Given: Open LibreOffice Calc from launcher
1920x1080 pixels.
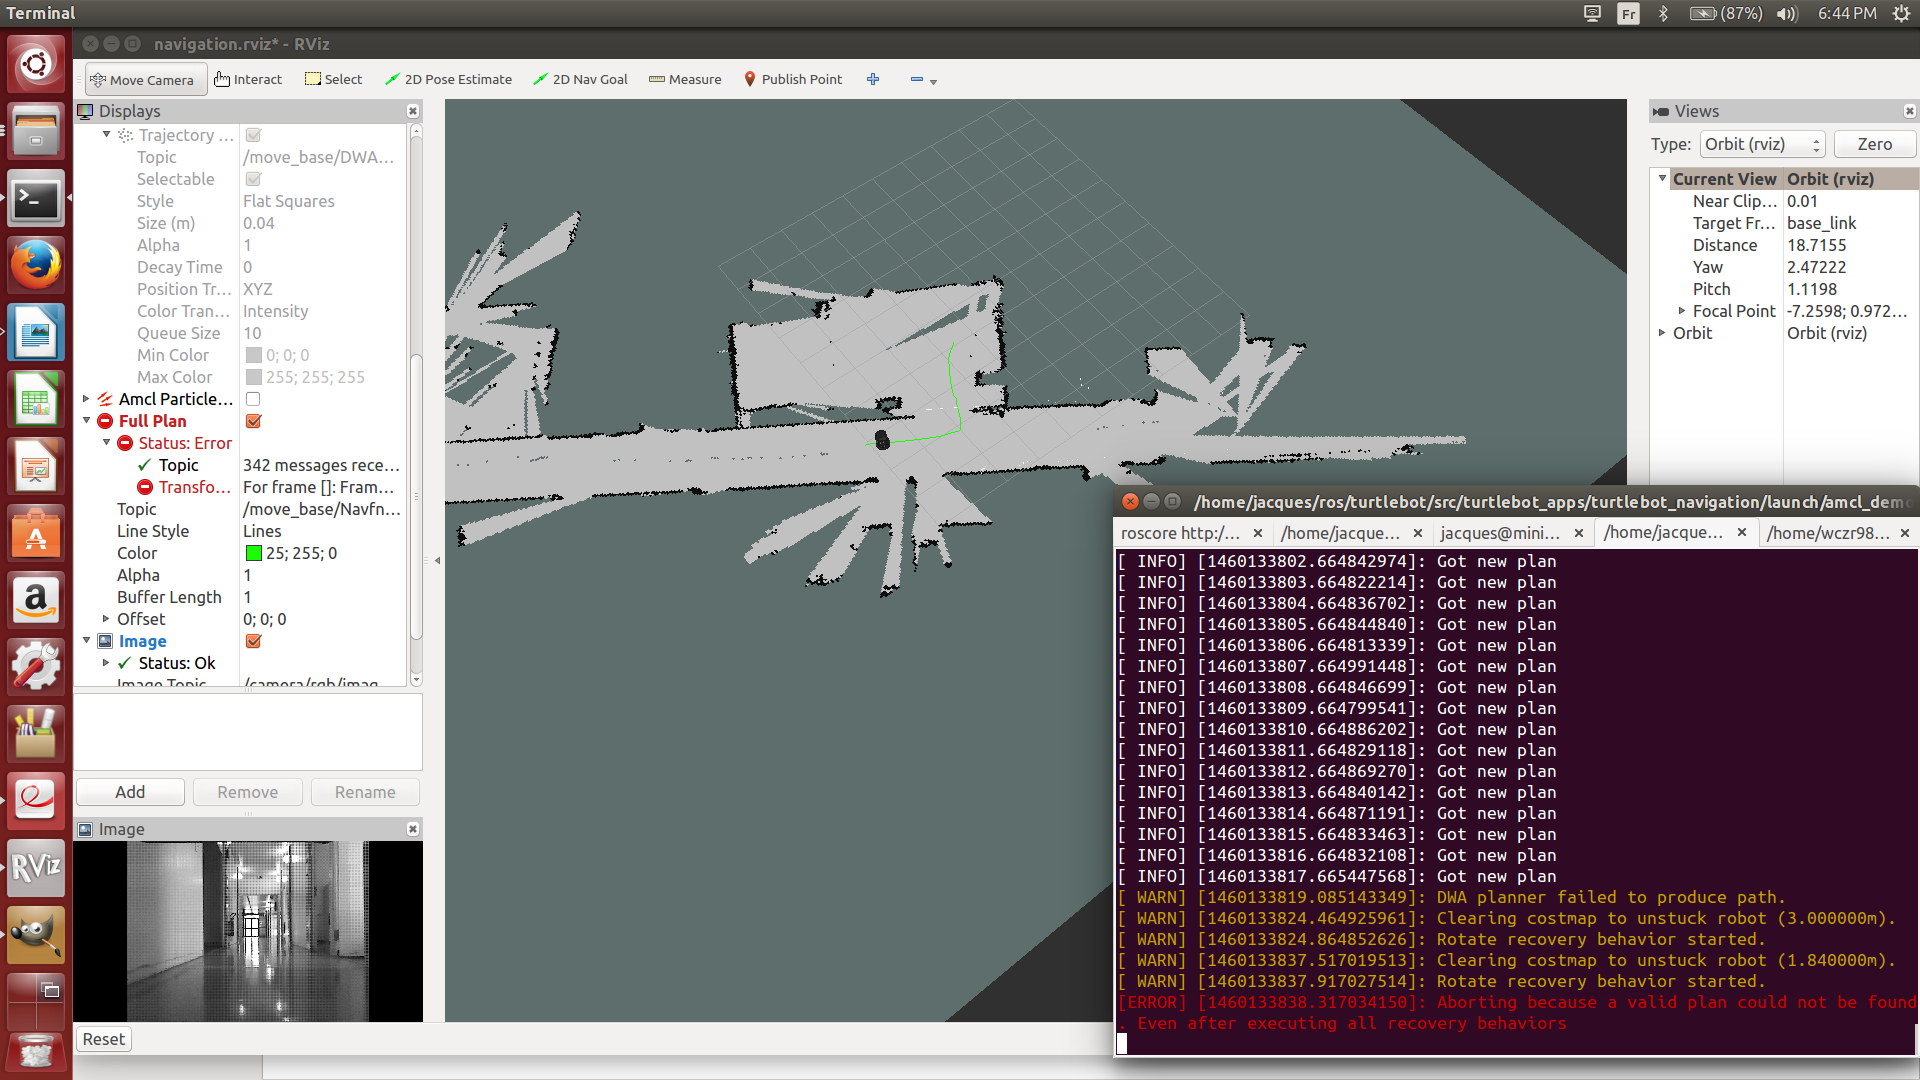Looking at the screenshot, I should (x=36, y=400).
